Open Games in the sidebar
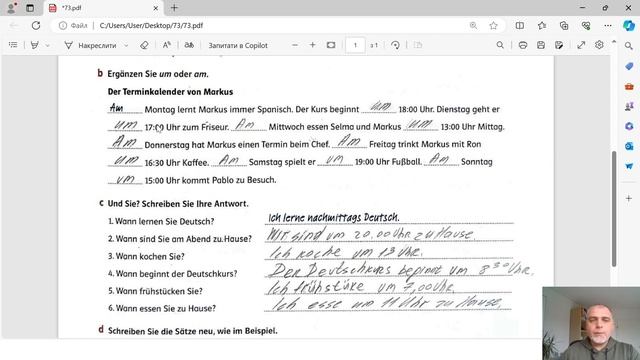Screen dimensions: 640x360 pos(629,106)
